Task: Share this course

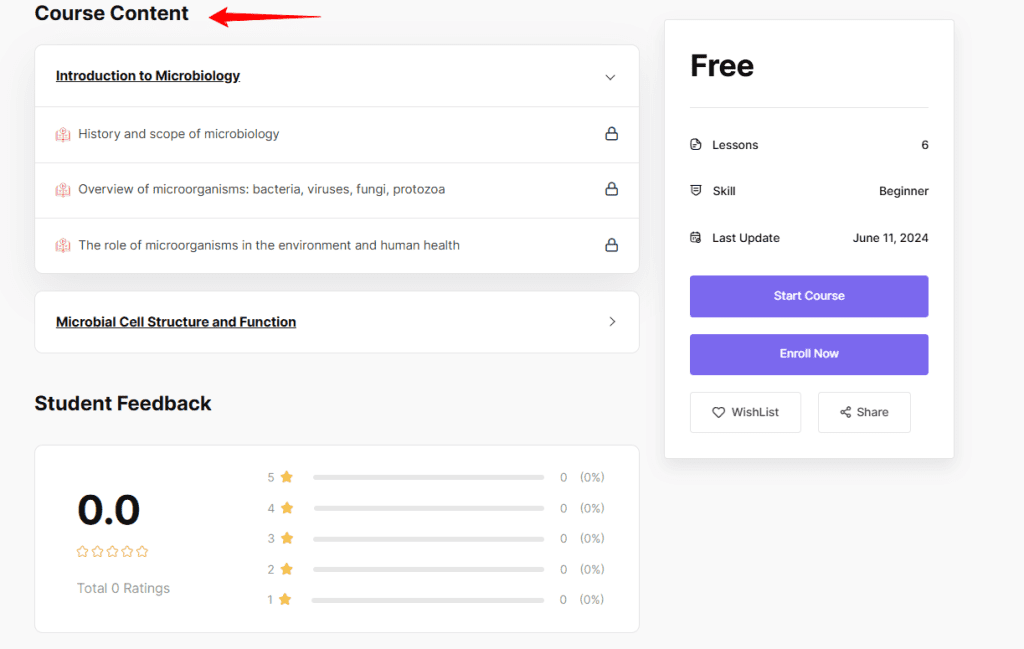Action: 864,412
